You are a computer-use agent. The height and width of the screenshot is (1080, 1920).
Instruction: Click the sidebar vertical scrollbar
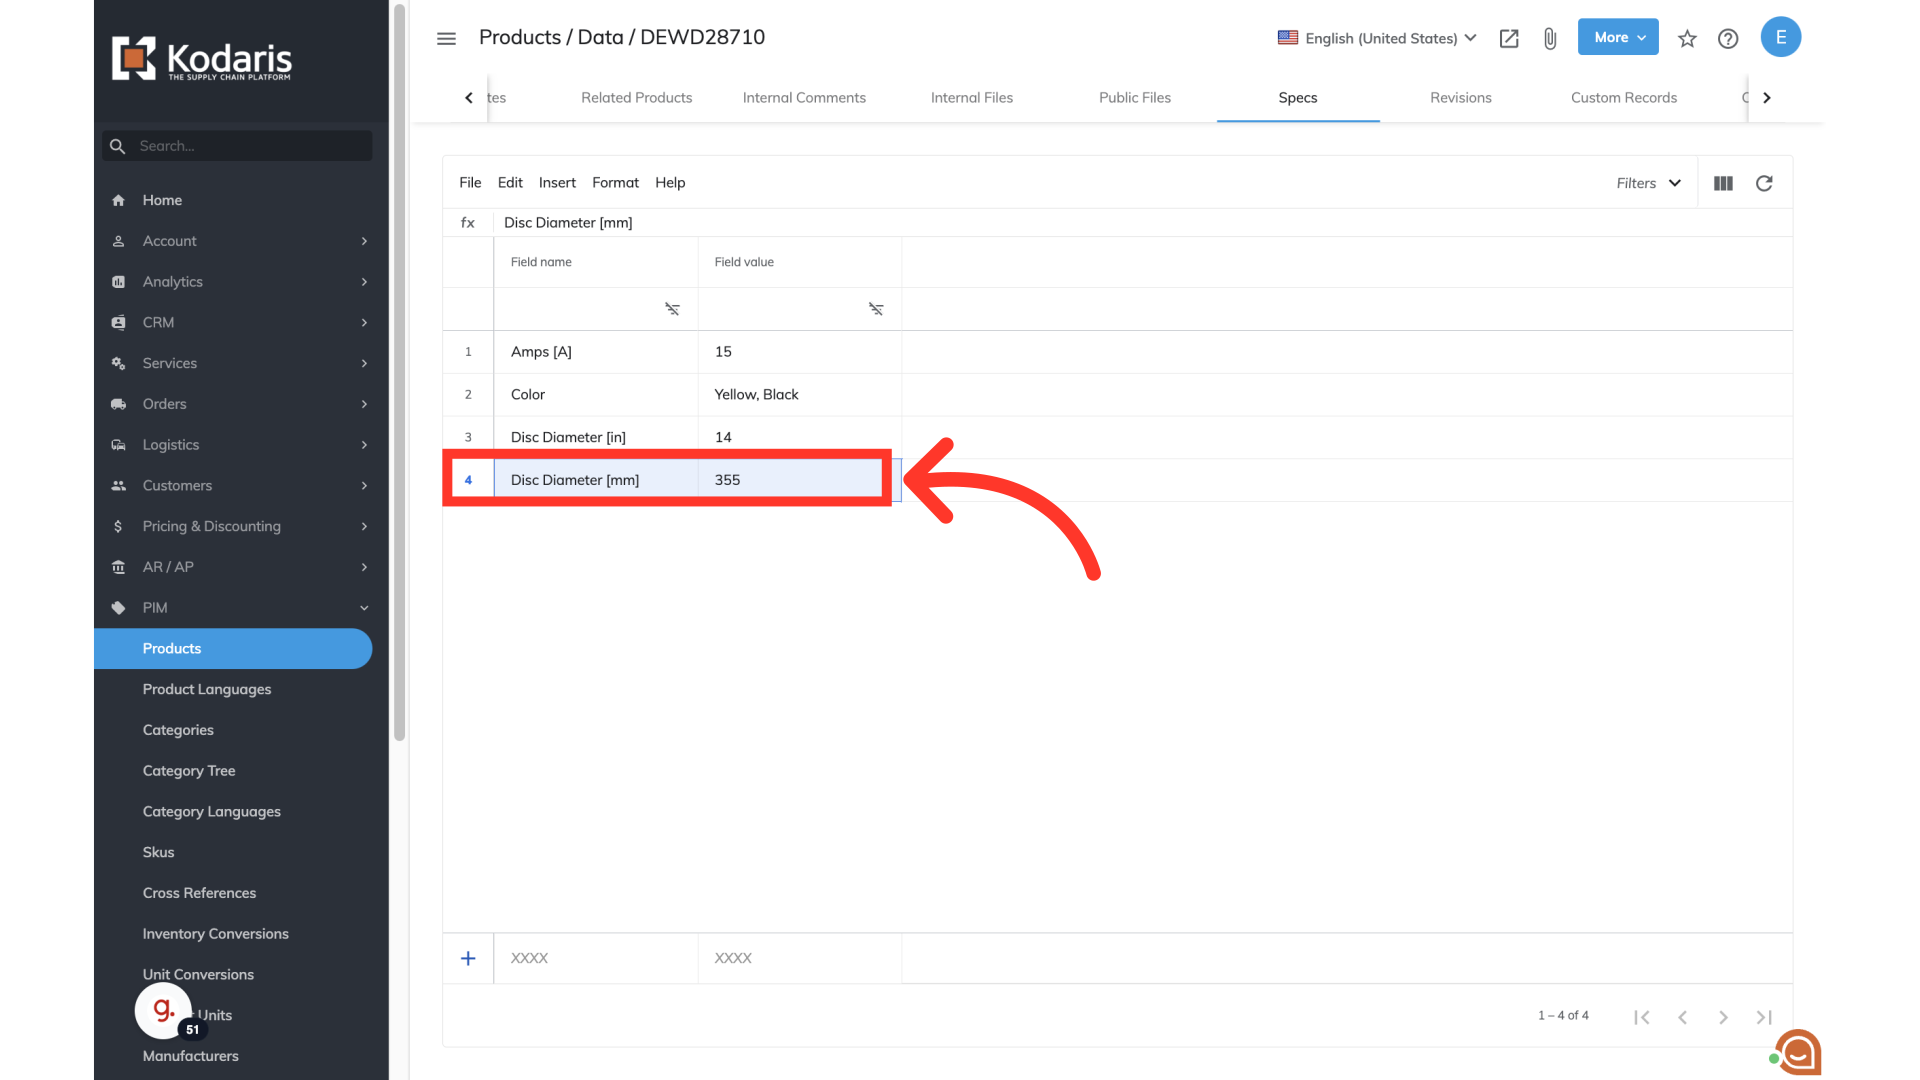[x=400, y=370]
